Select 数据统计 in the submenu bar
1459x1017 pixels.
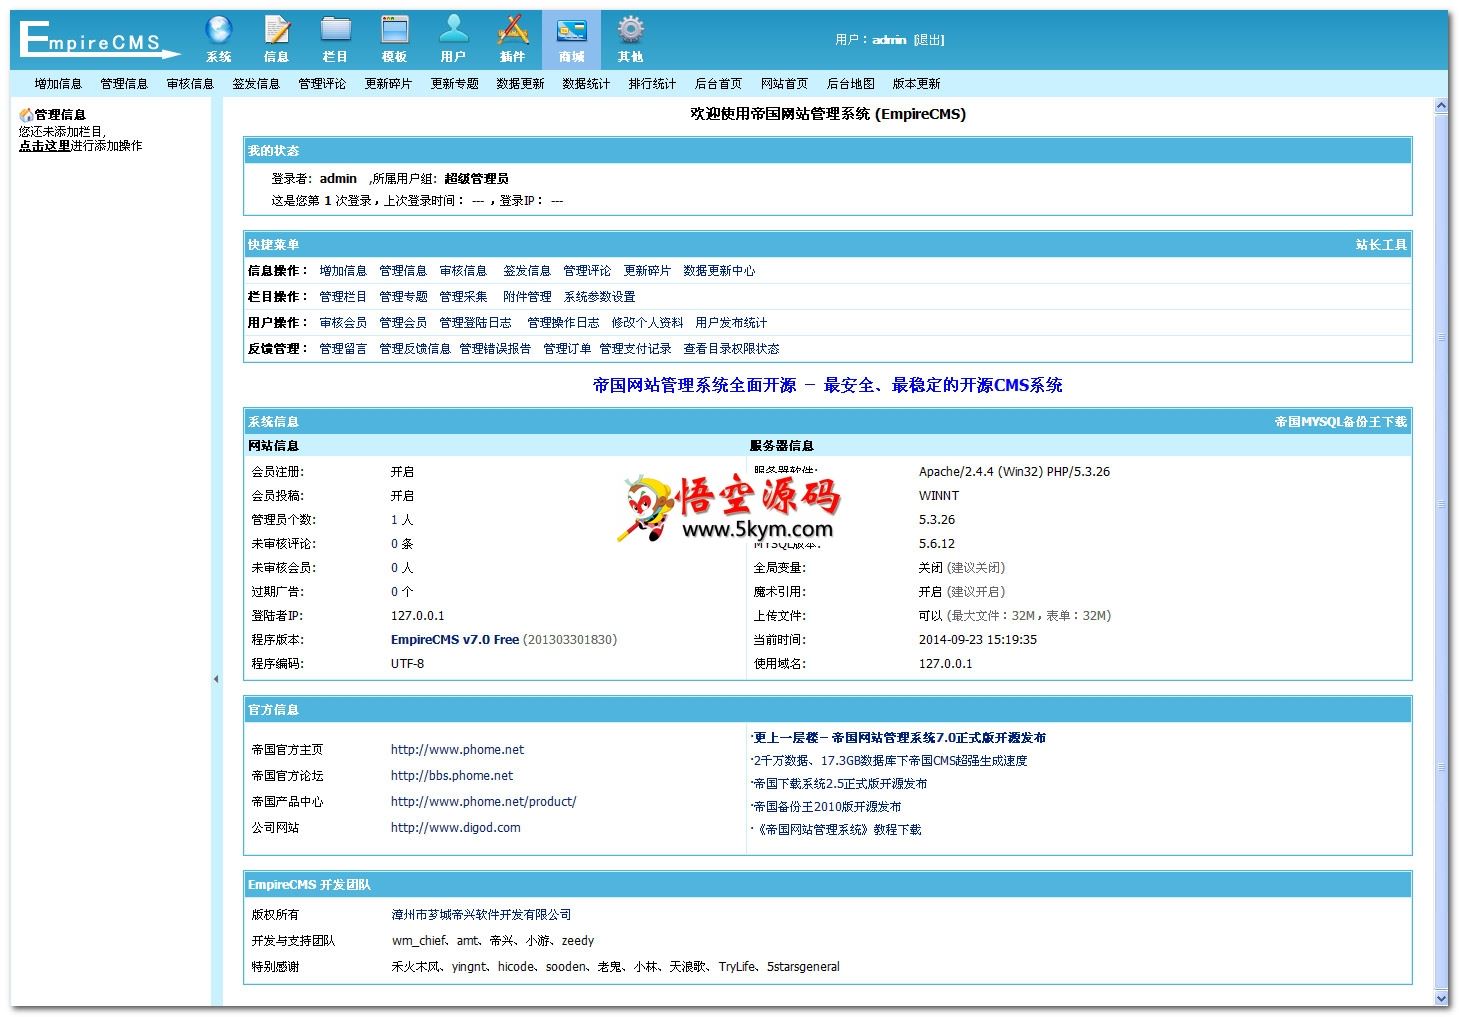point(586,84)
